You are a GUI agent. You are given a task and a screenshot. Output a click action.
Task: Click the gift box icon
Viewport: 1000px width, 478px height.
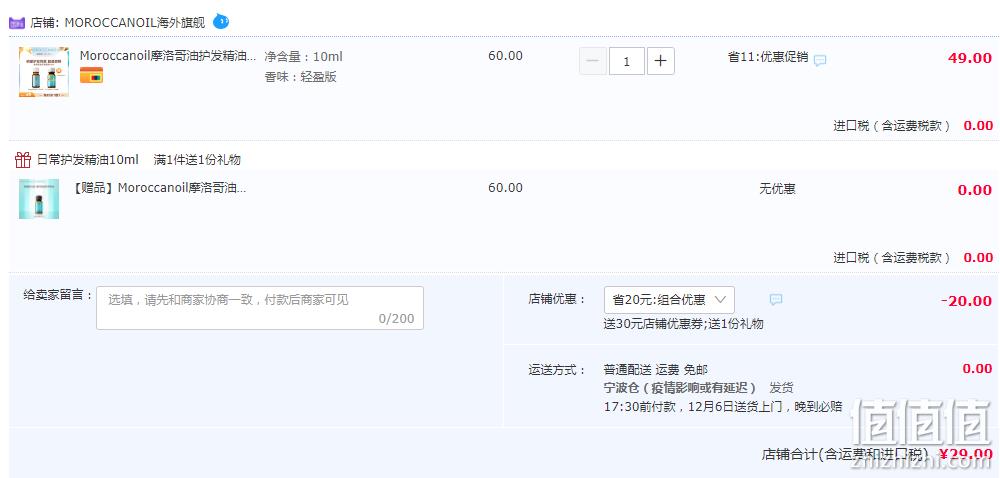[x=23, y=160]
